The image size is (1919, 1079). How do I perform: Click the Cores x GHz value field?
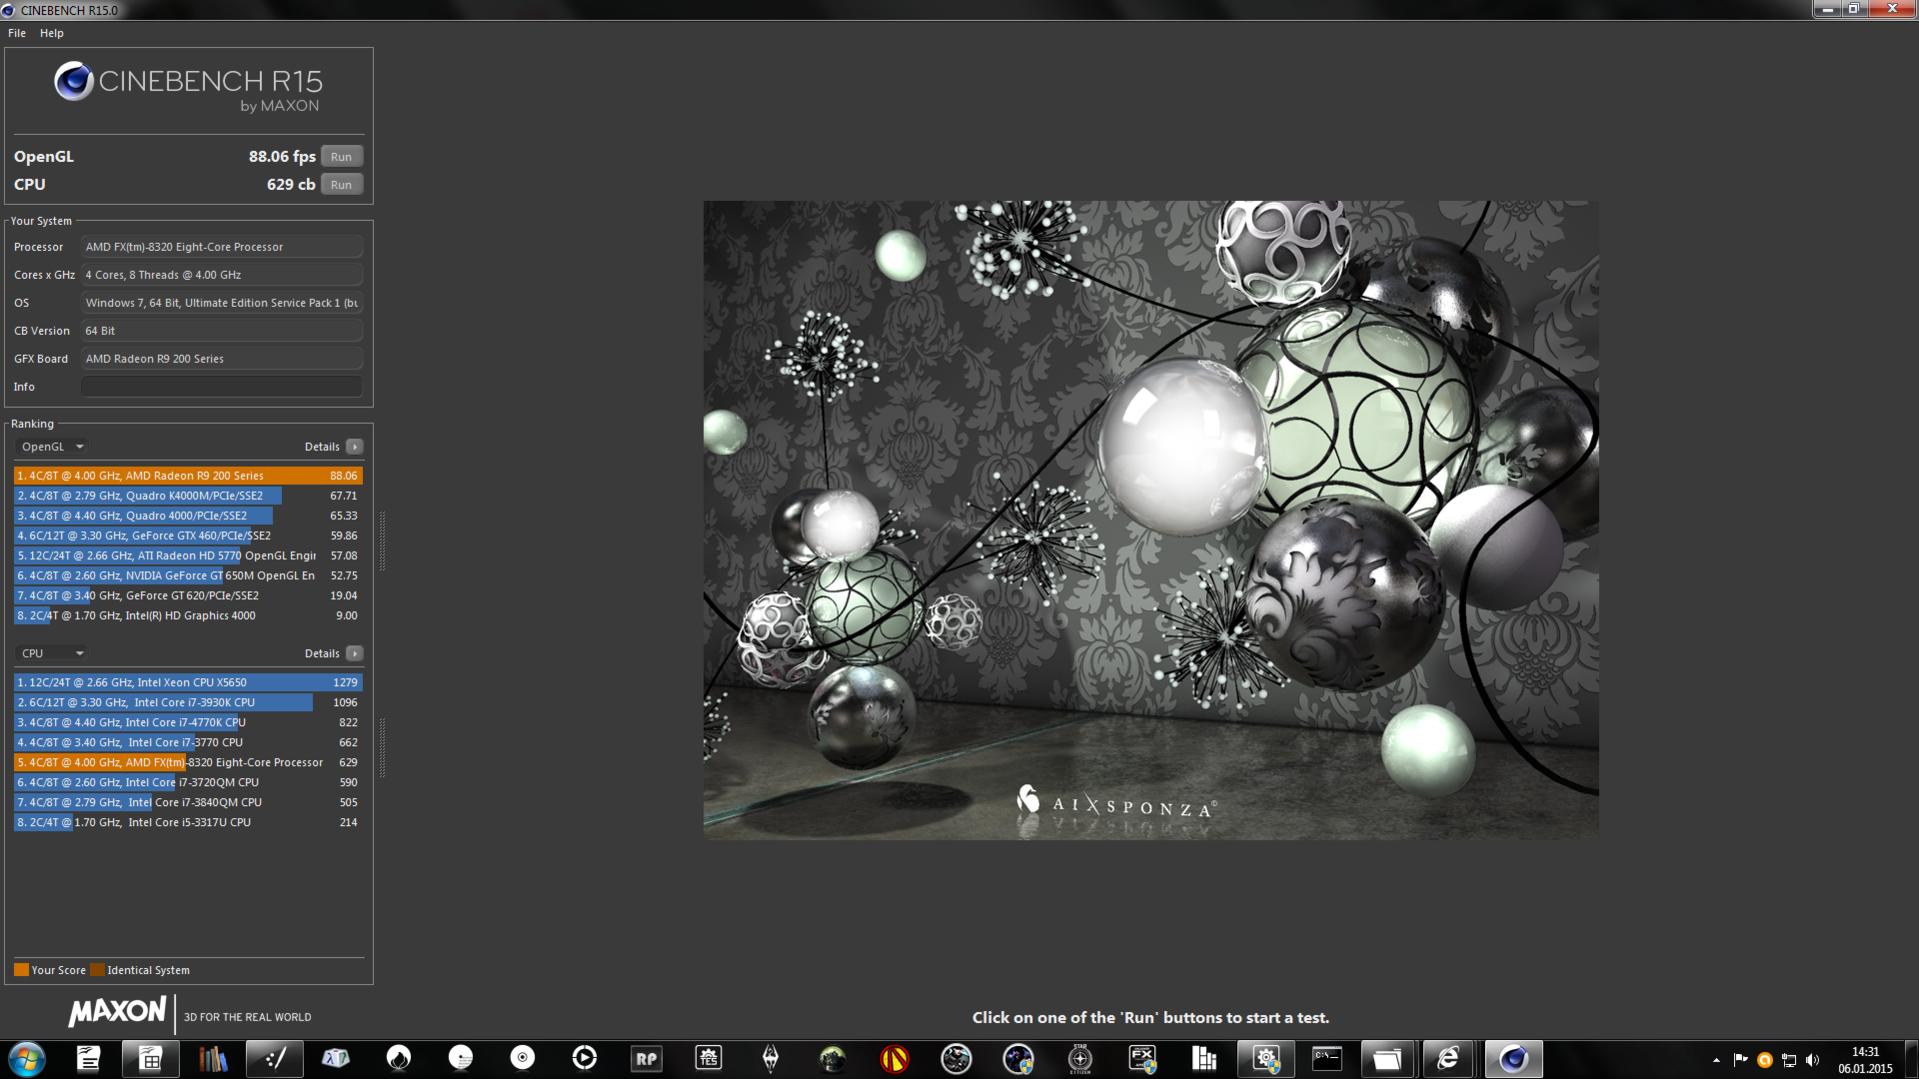pos(221,274)
